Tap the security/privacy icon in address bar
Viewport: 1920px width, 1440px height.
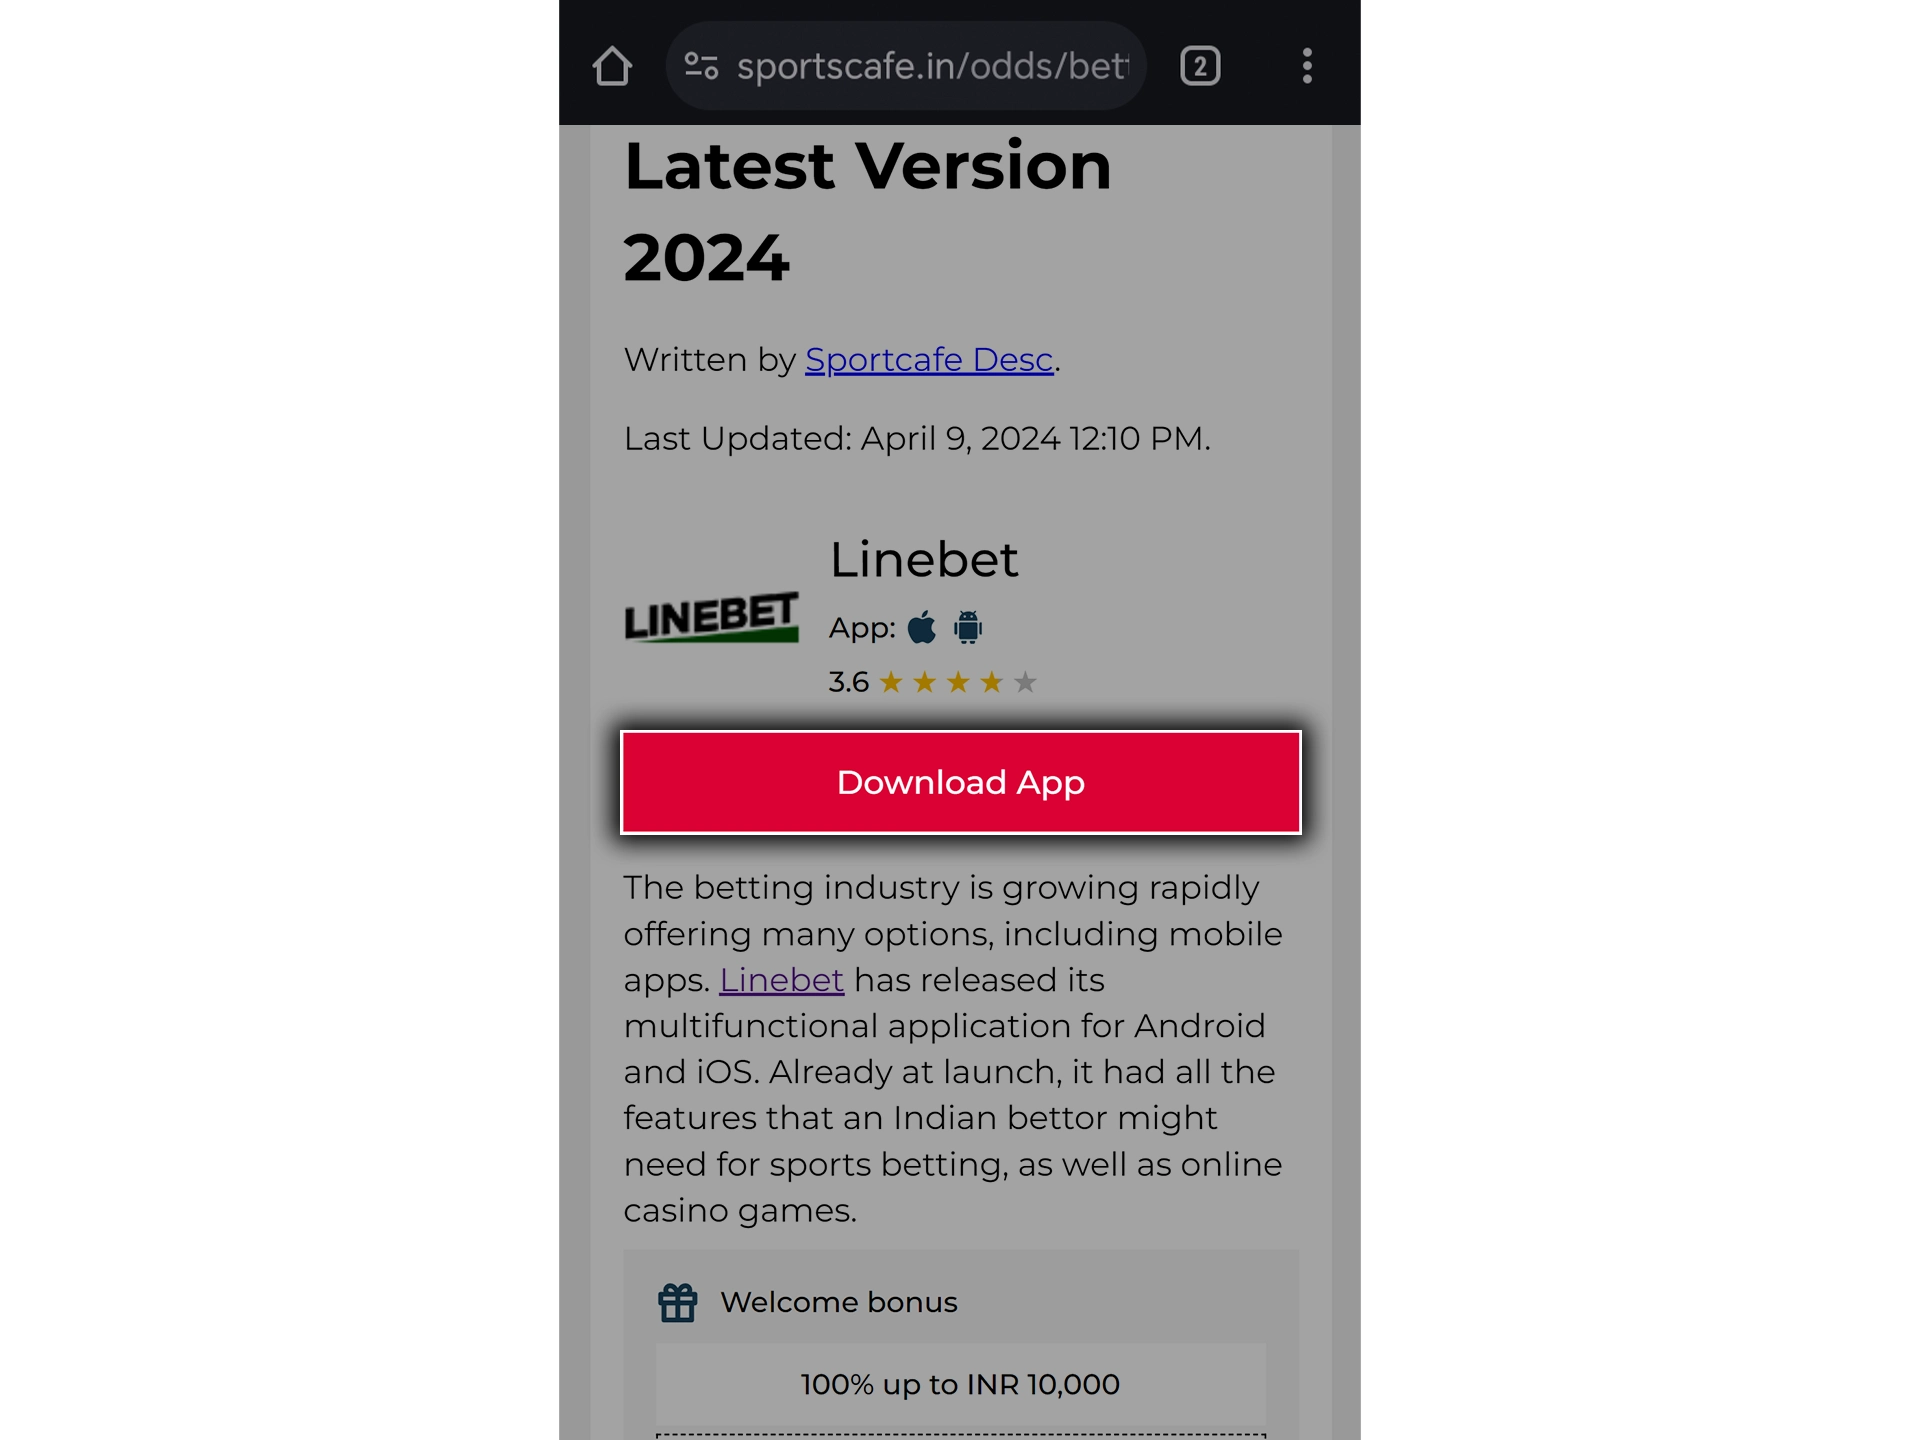pos(700,65)
